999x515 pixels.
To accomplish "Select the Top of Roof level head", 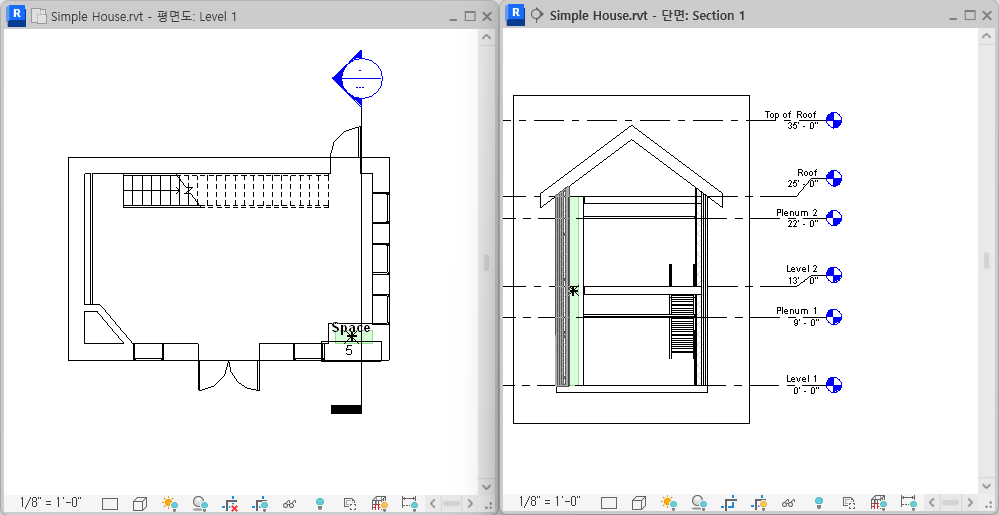I will click(833, 120).
